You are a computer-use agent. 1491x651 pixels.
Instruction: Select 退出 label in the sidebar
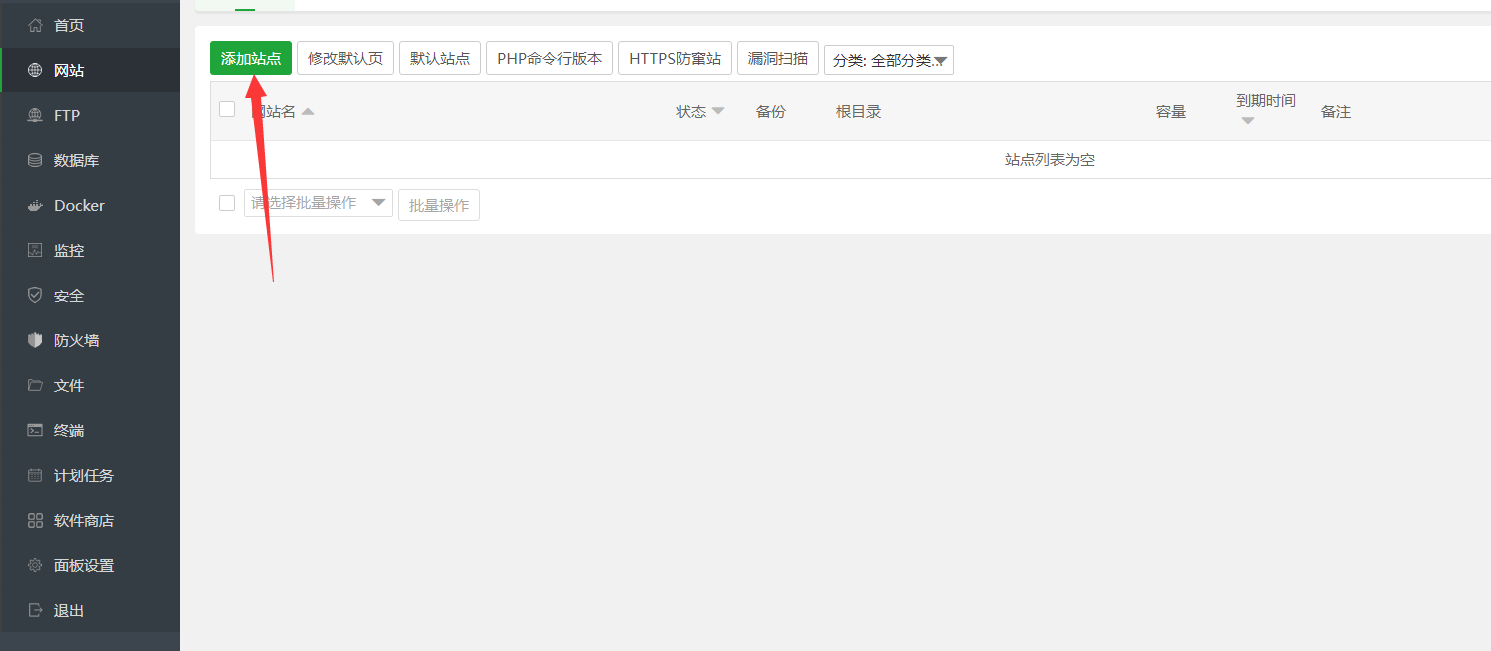(69, 610)
